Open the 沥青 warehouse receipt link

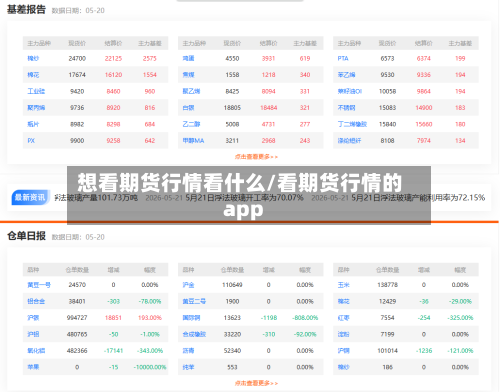(188, 351)
